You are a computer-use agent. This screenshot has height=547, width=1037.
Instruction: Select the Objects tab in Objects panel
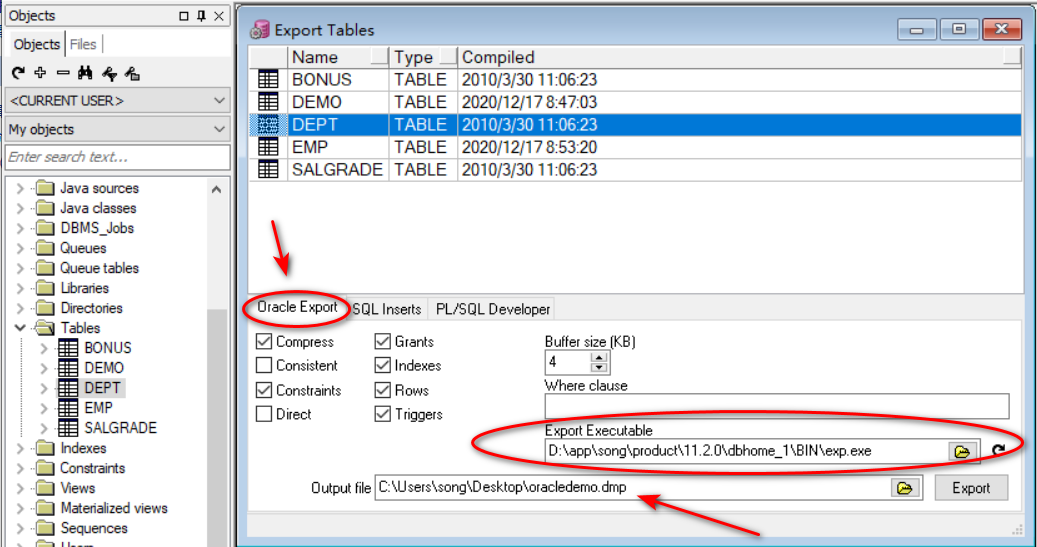(36, 44)
